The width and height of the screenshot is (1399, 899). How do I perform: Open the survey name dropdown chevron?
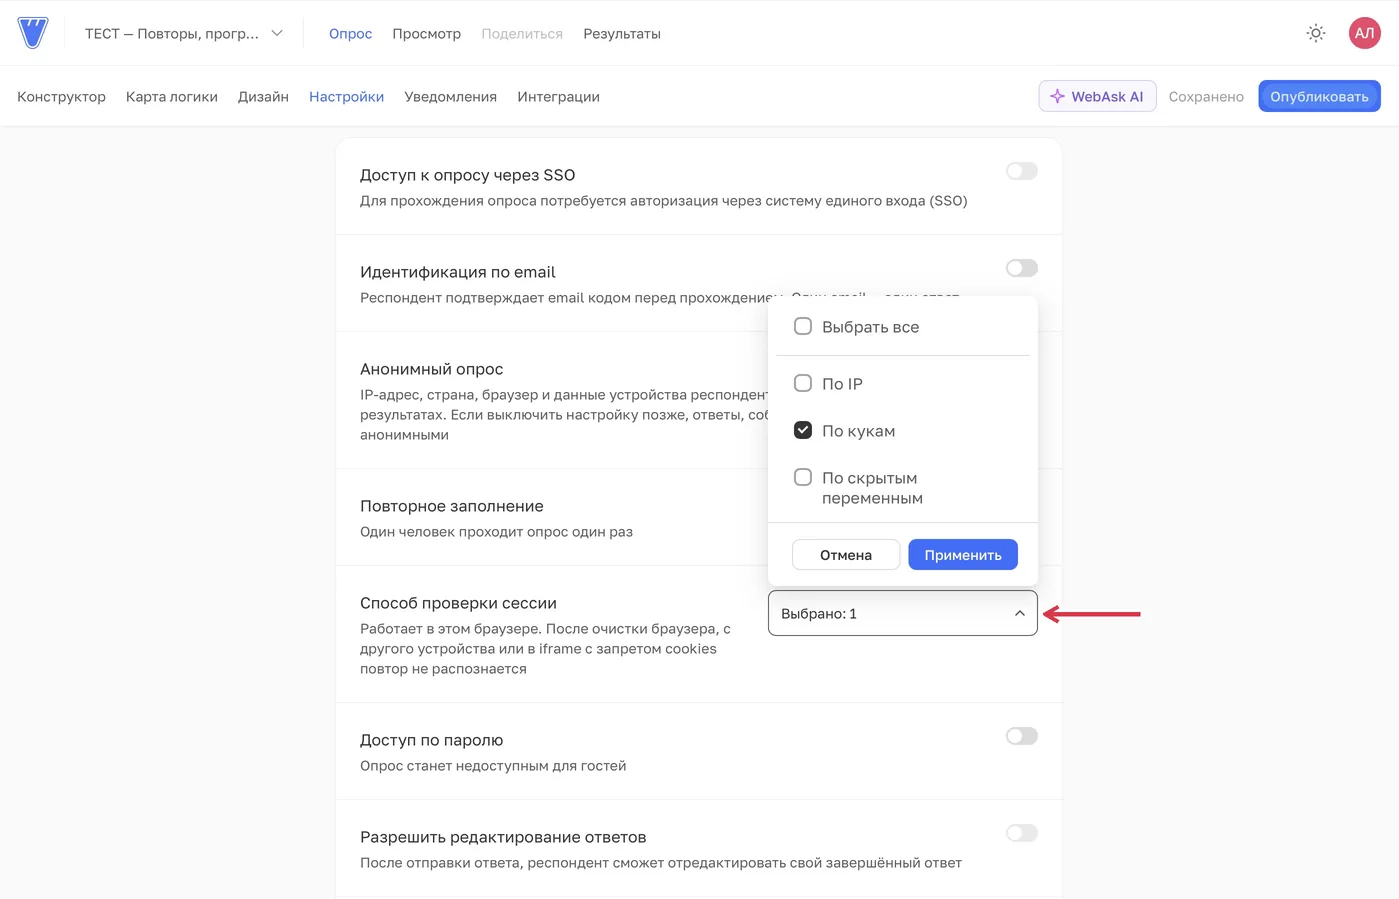277,33
